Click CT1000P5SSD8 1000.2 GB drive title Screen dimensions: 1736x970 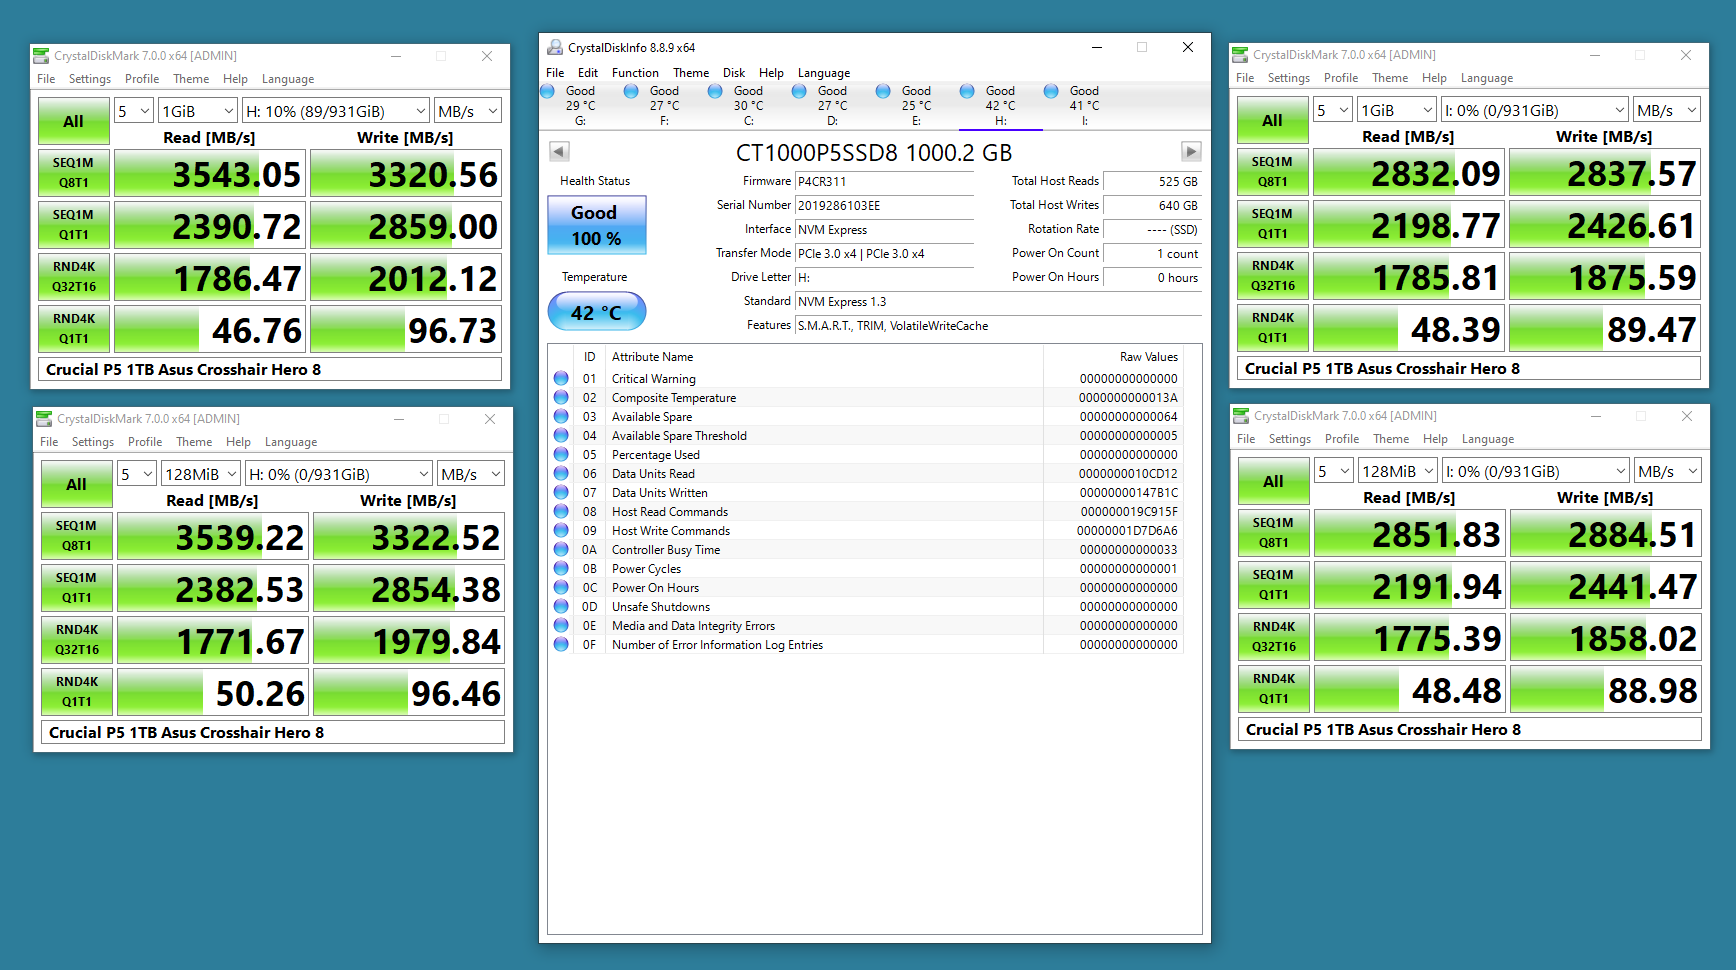[874, 152]
